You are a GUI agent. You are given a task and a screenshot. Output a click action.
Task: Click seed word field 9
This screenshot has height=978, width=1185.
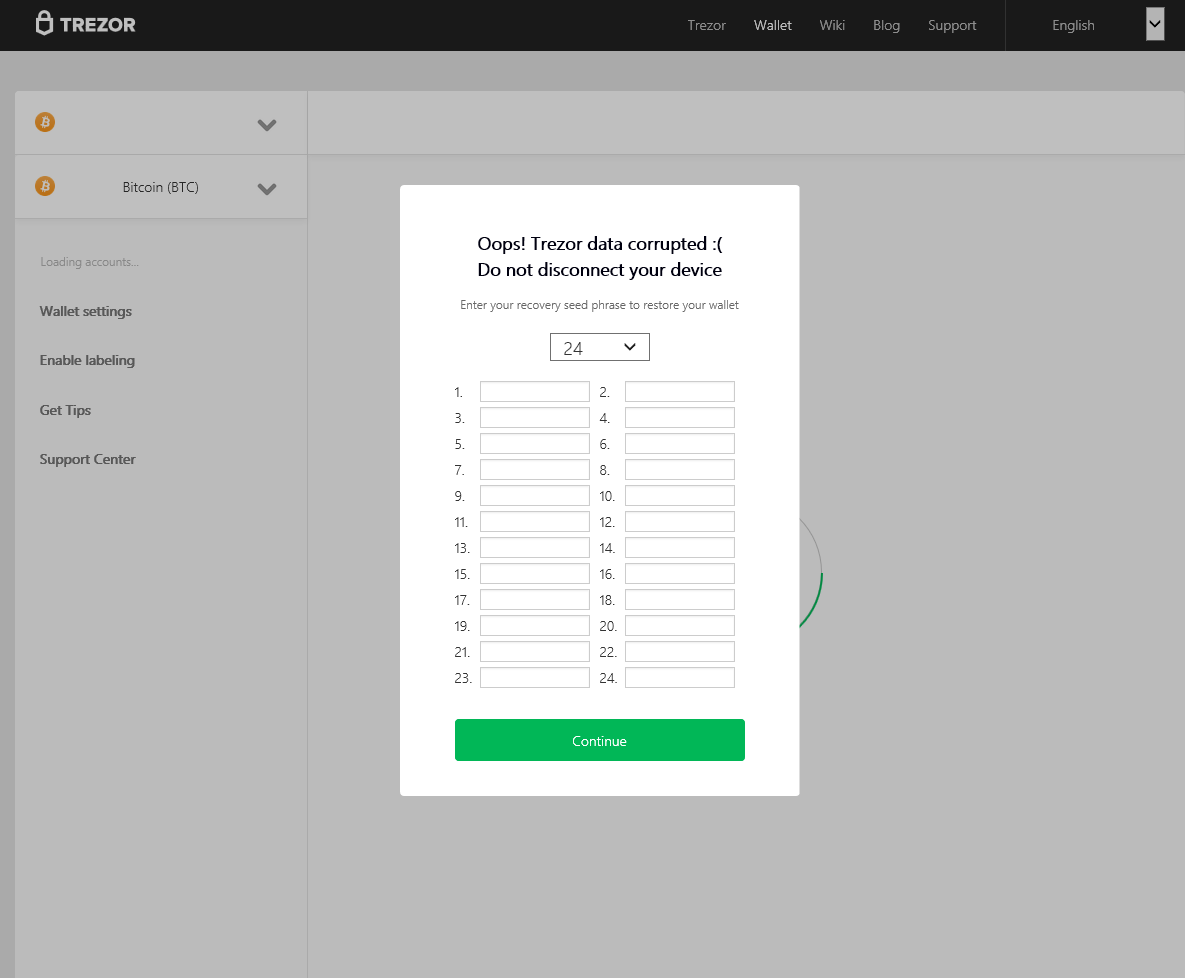(x=534, y=495)
